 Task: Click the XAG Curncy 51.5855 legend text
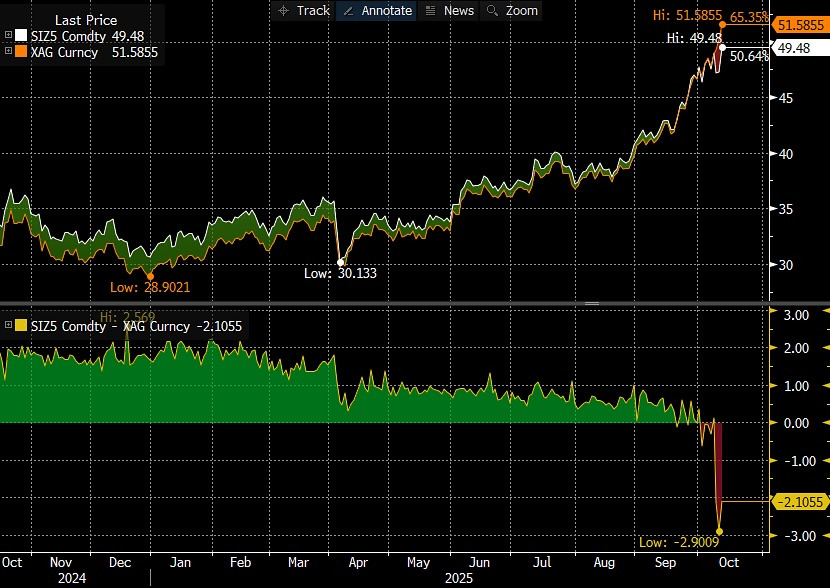click(94, 52)
